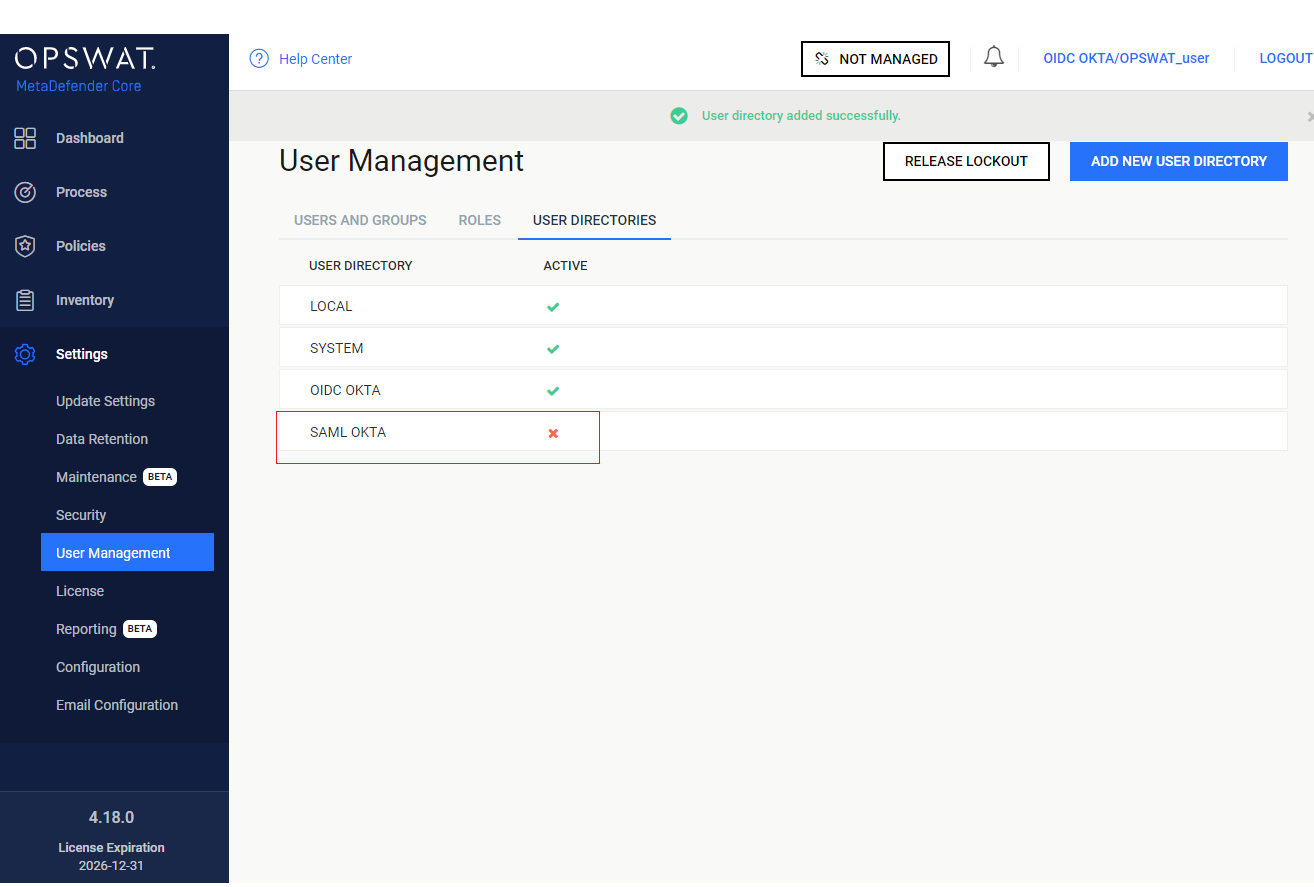Click the Settings gear icon

tap(25, 354)
